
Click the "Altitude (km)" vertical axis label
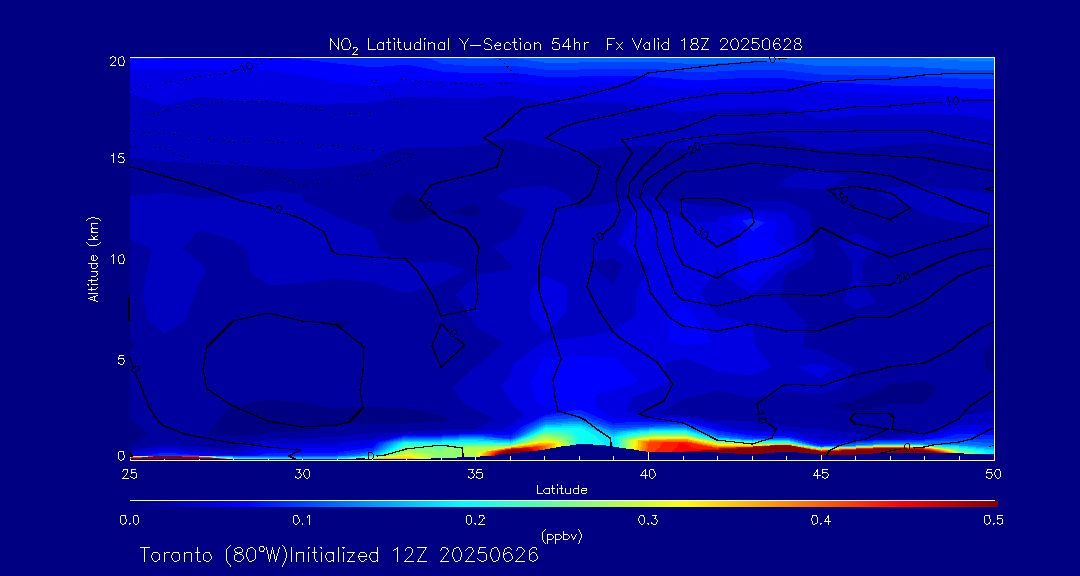[x=93, y=260]
